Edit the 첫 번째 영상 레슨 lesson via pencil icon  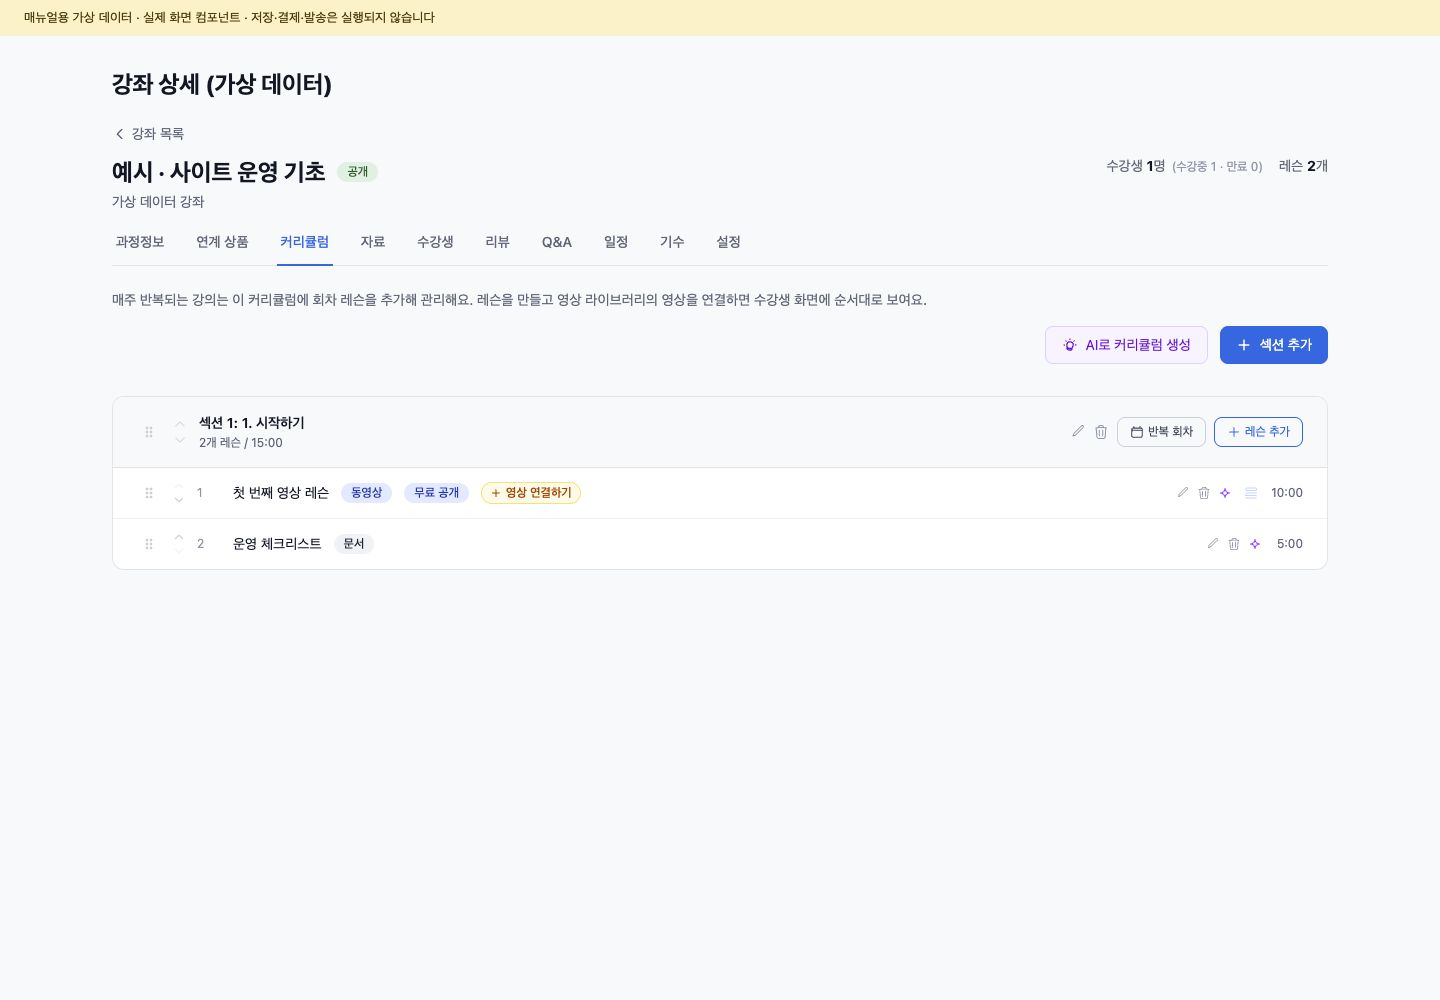(1183, 492)
